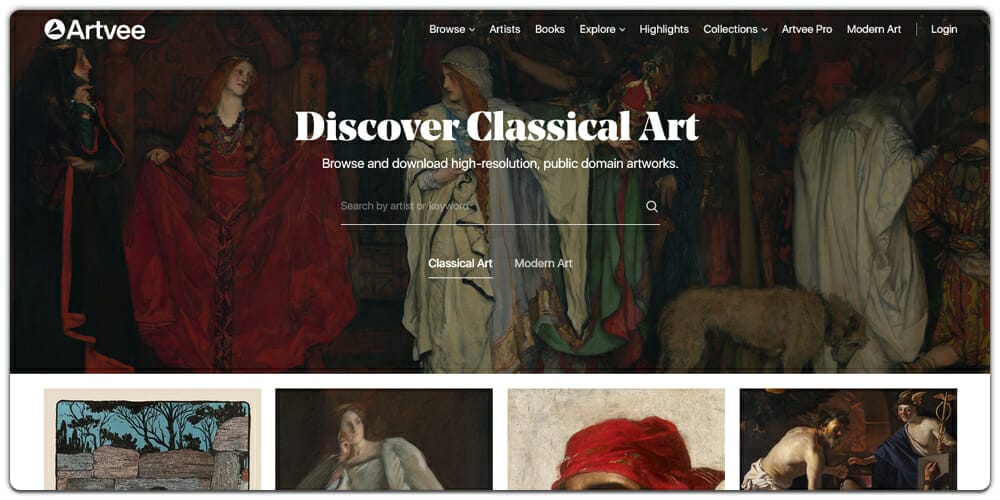The width and height of the screenshot is (1000, 500).
Task: Open the Mercury with caduceus painting thumbnail
Action: point(848,439)
